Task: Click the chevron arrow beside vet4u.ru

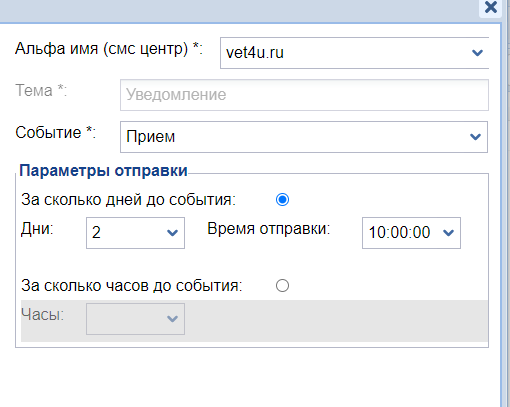Action: [477, 53]
